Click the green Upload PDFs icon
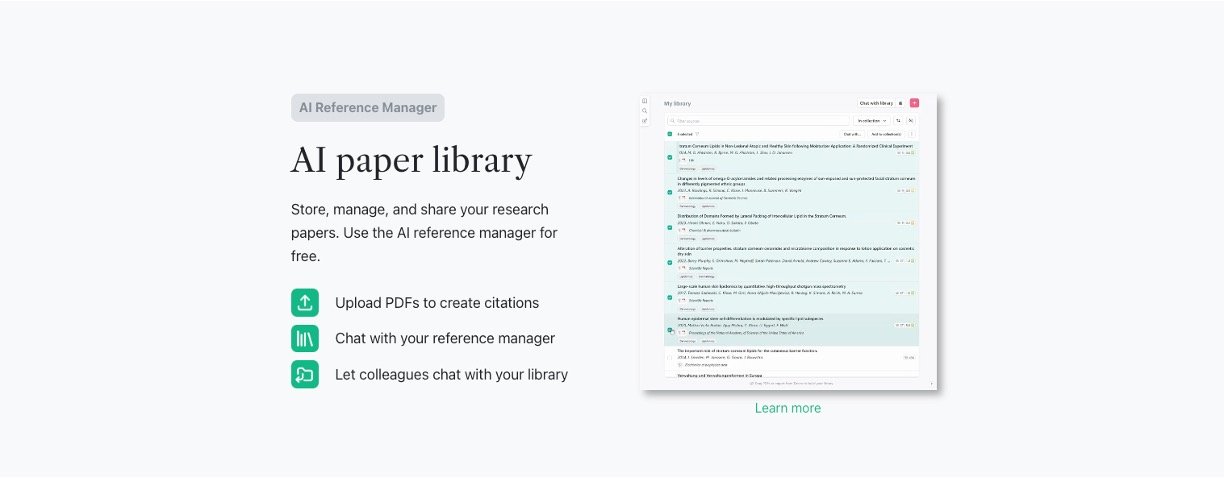 coord(305,302)
